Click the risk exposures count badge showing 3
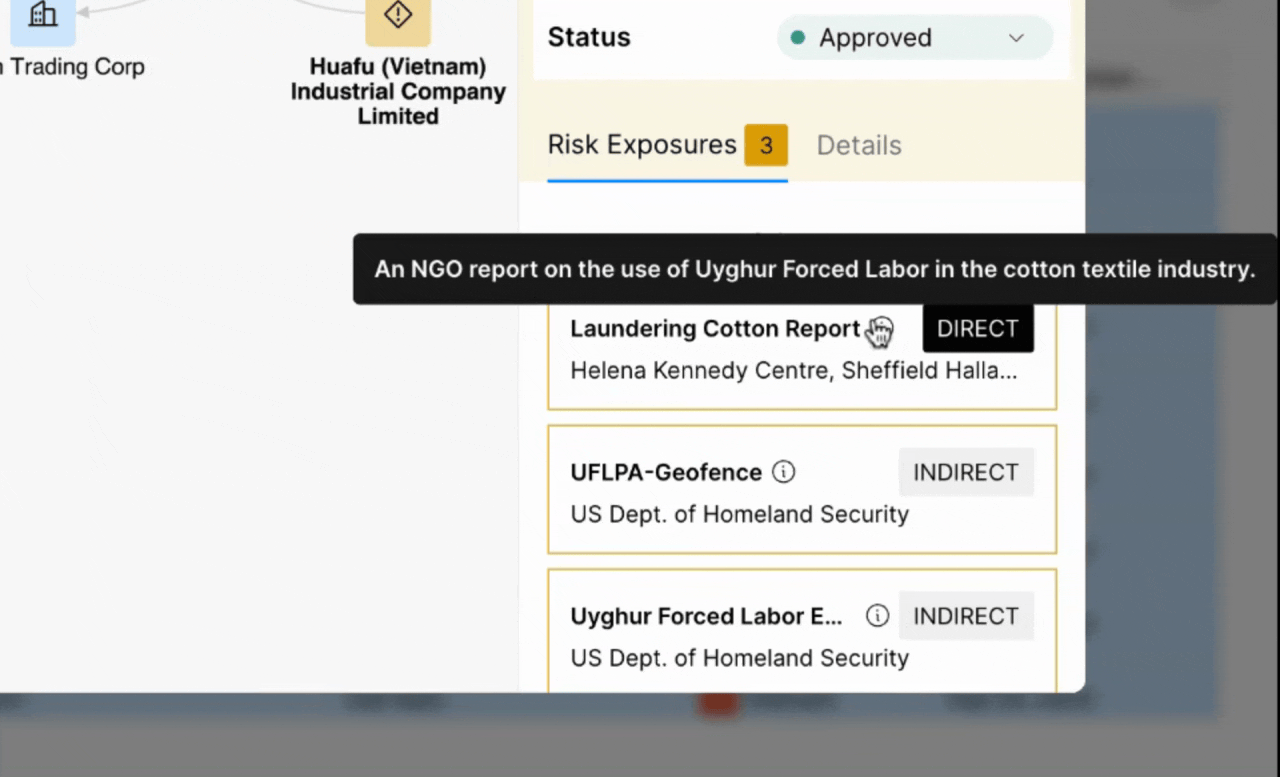The image size is (1280, 777). point(766,145)
